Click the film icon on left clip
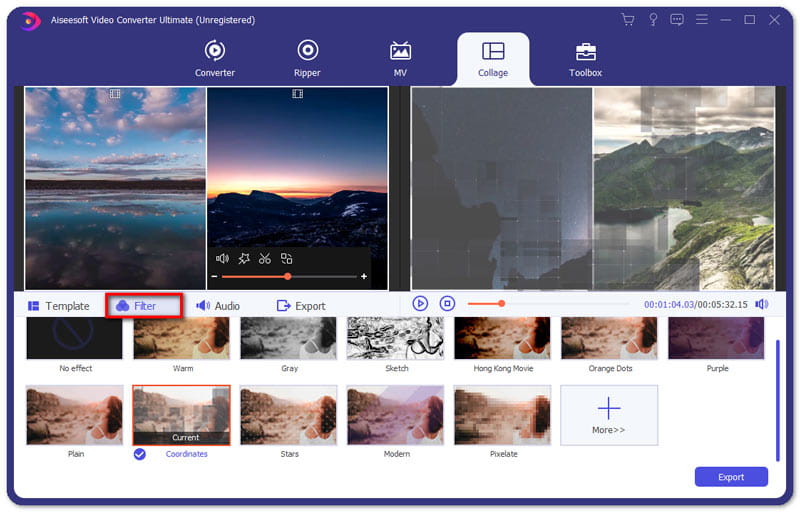 point(115,94)
